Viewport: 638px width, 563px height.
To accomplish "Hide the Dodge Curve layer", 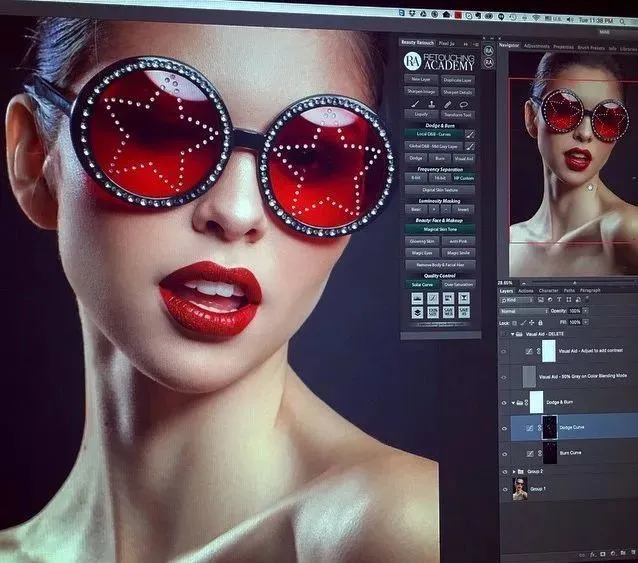I will pos(505,428).
